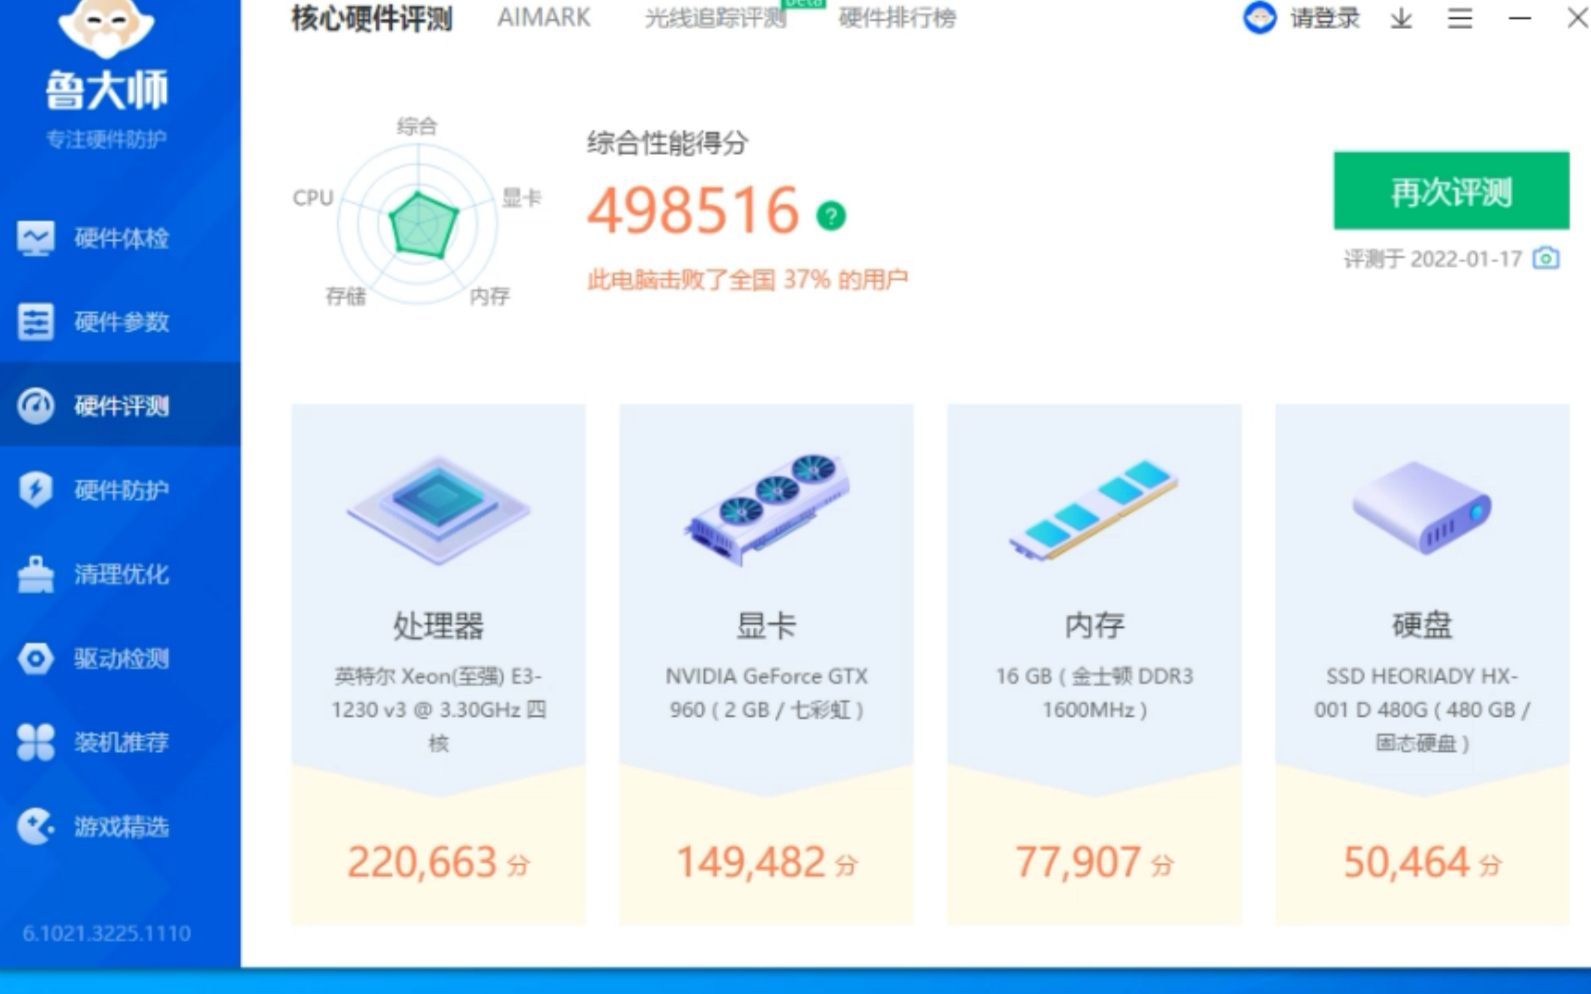Screen dimensions: 1591x994
Task: Minimize the 鲁大师 window
Action: point(1520,18)
